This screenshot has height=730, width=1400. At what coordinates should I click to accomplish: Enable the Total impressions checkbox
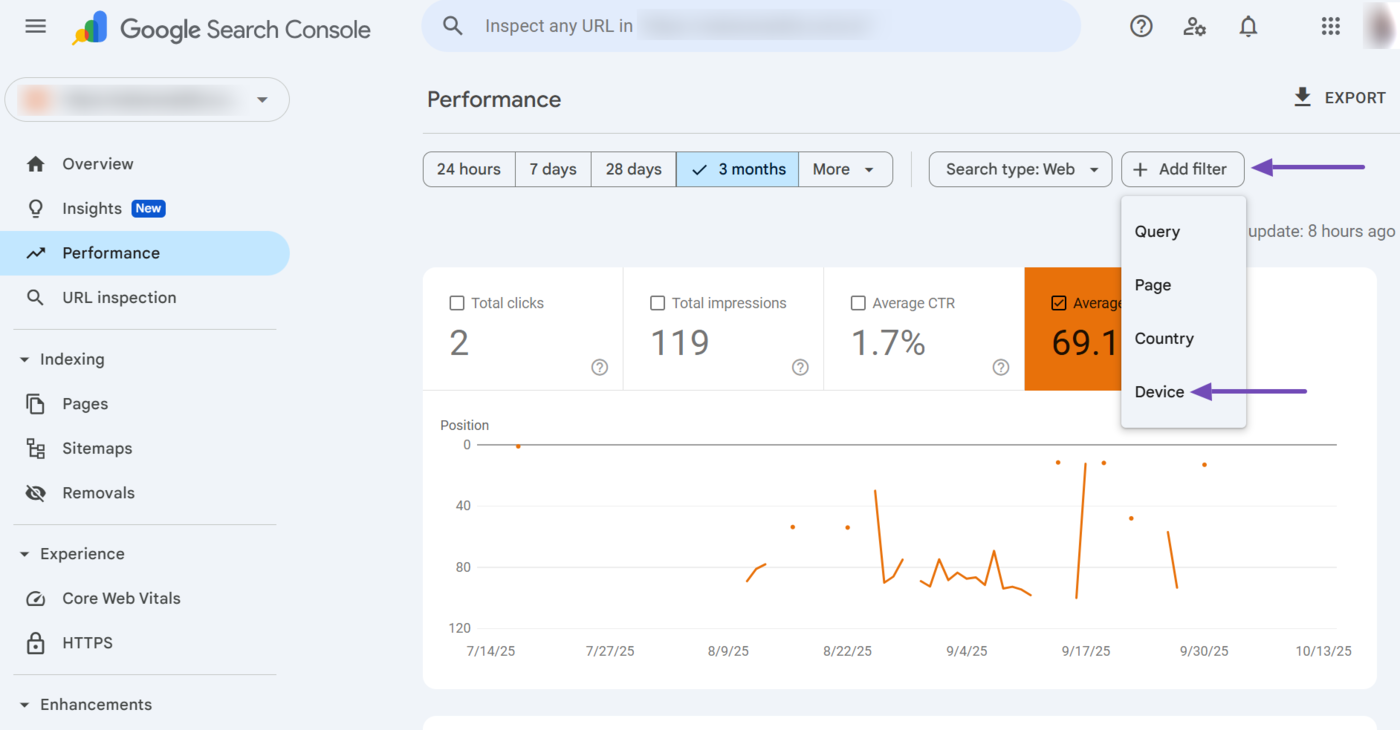[x=657, y=303]
